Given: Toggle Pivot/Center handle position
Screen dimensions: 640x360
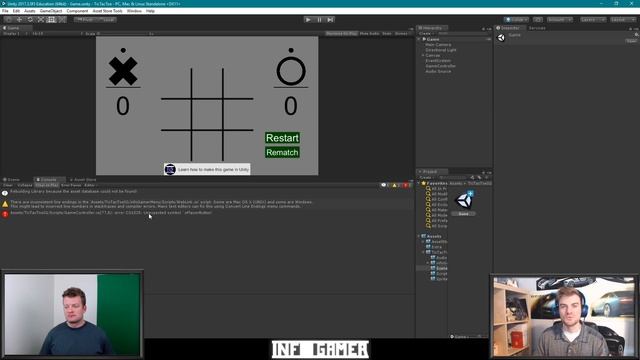Looking at the screenshot, I should coord(85,20).
